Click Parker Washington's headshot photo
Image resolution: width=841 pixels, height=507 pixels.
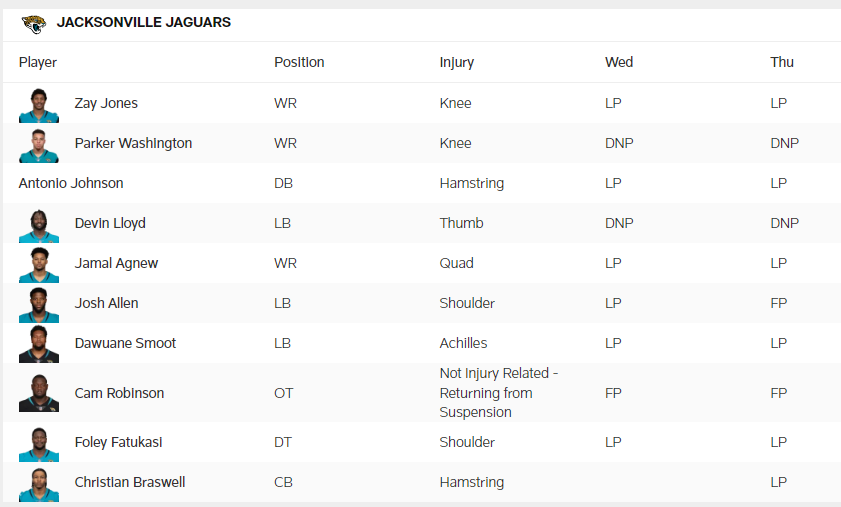(39, 145)
